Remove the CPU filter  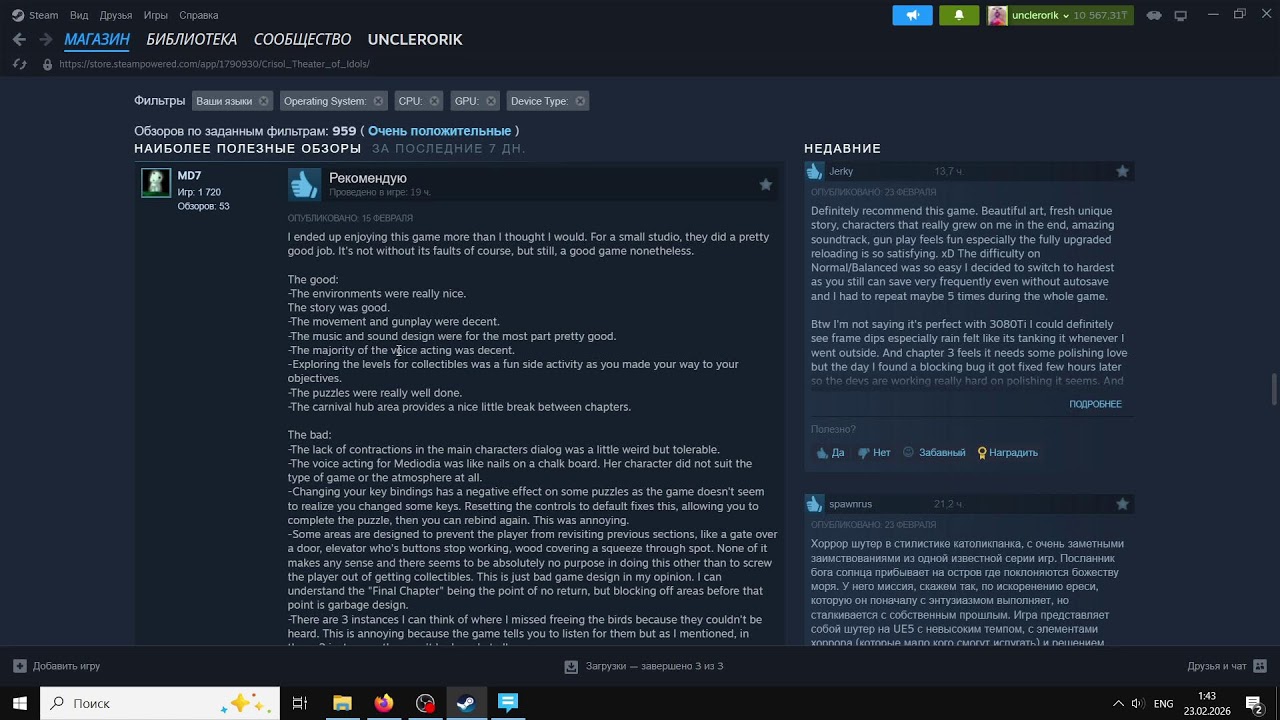(434, 101)
